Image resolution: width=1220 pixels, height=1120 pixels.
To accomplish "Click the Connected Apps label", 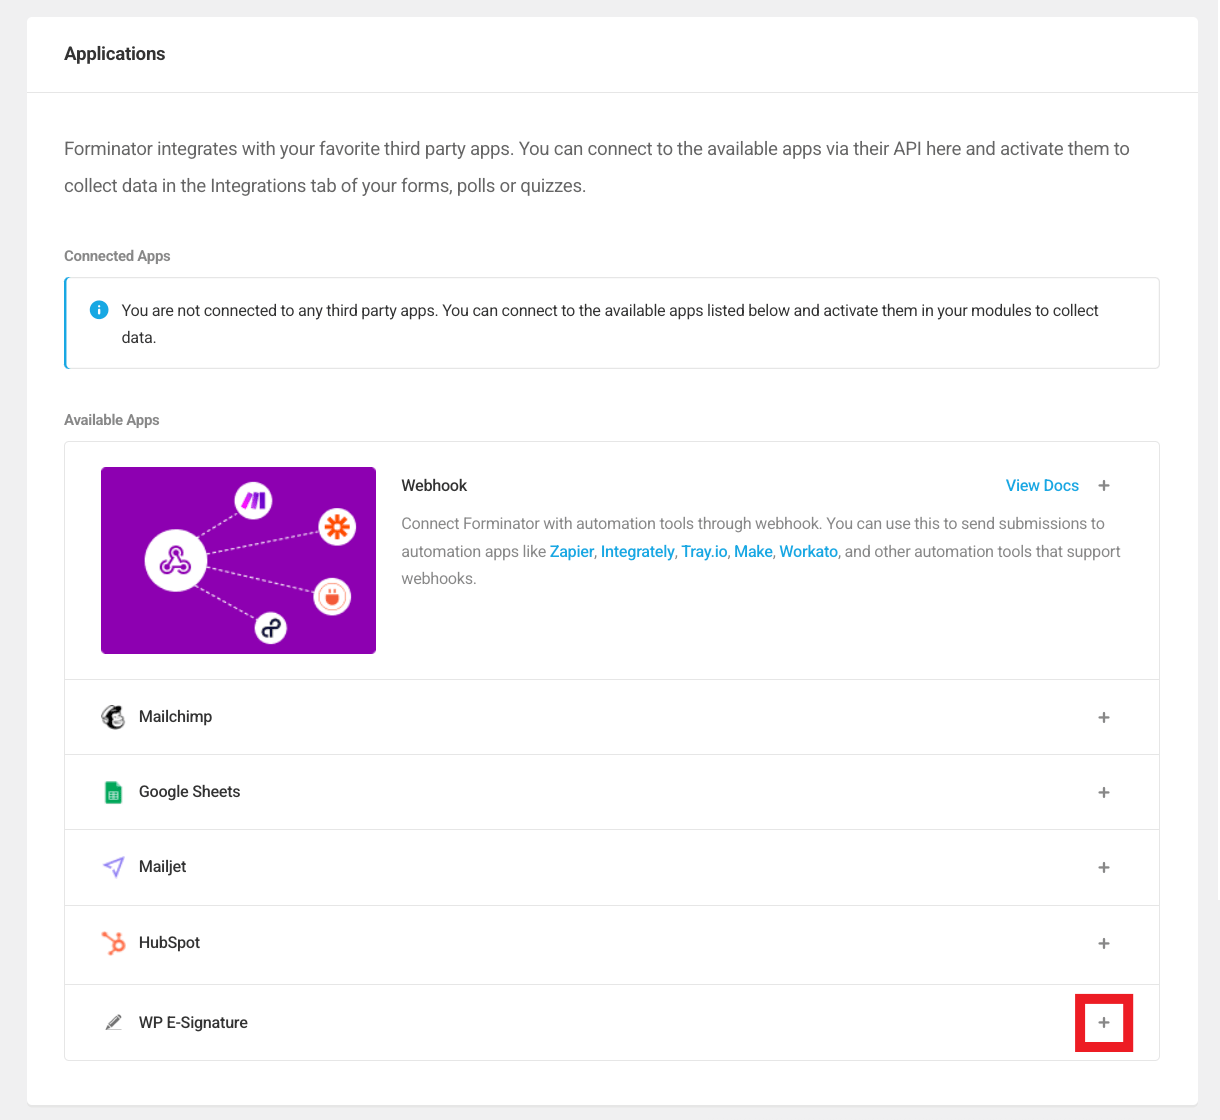I will [x=117, y=256].
